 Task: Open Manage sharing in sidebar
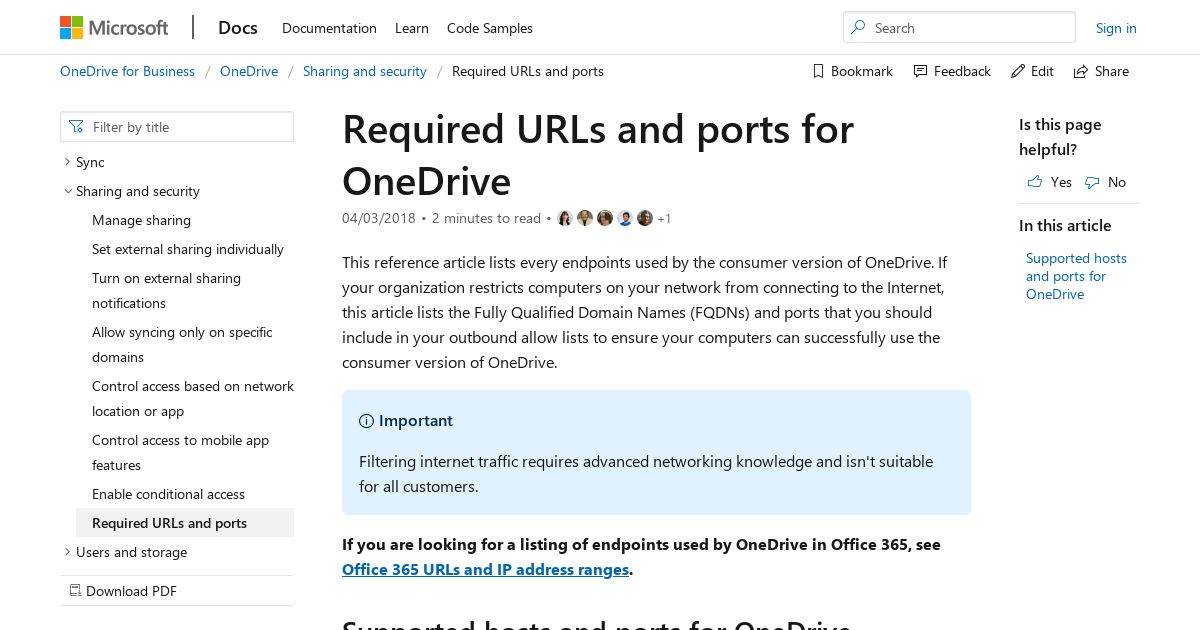(141, 220)
